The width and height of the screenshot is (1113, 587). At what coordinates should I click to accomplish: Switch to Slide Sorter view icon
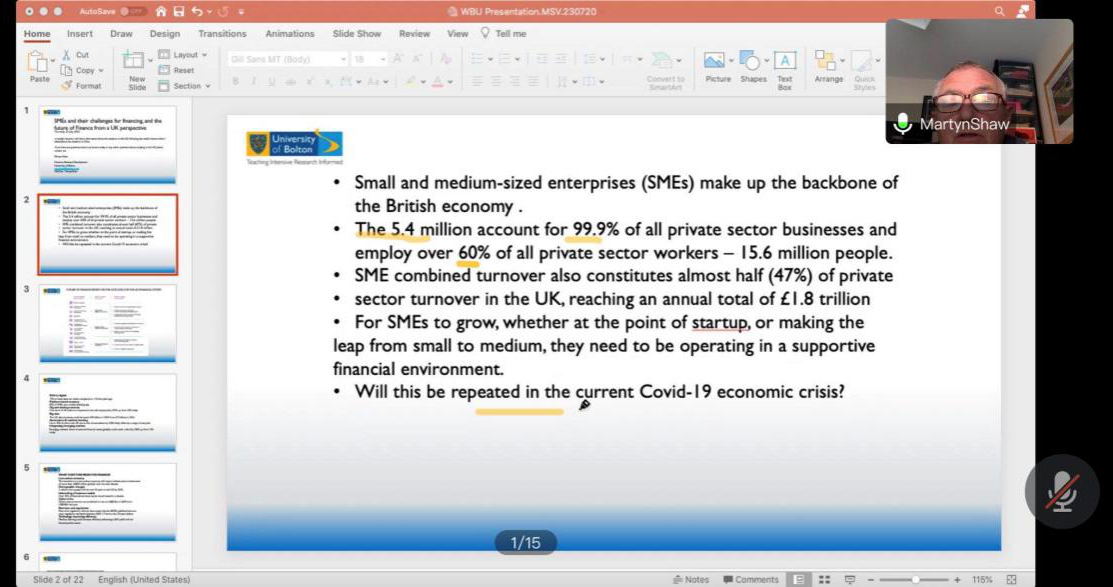pyautogui.click(x=824, y=579)
